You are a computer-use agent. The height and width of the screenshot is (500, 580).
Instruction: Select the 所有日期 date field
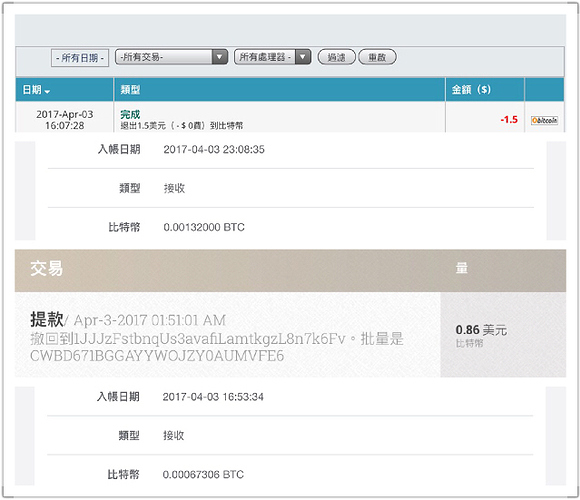(x=80, y=58)
